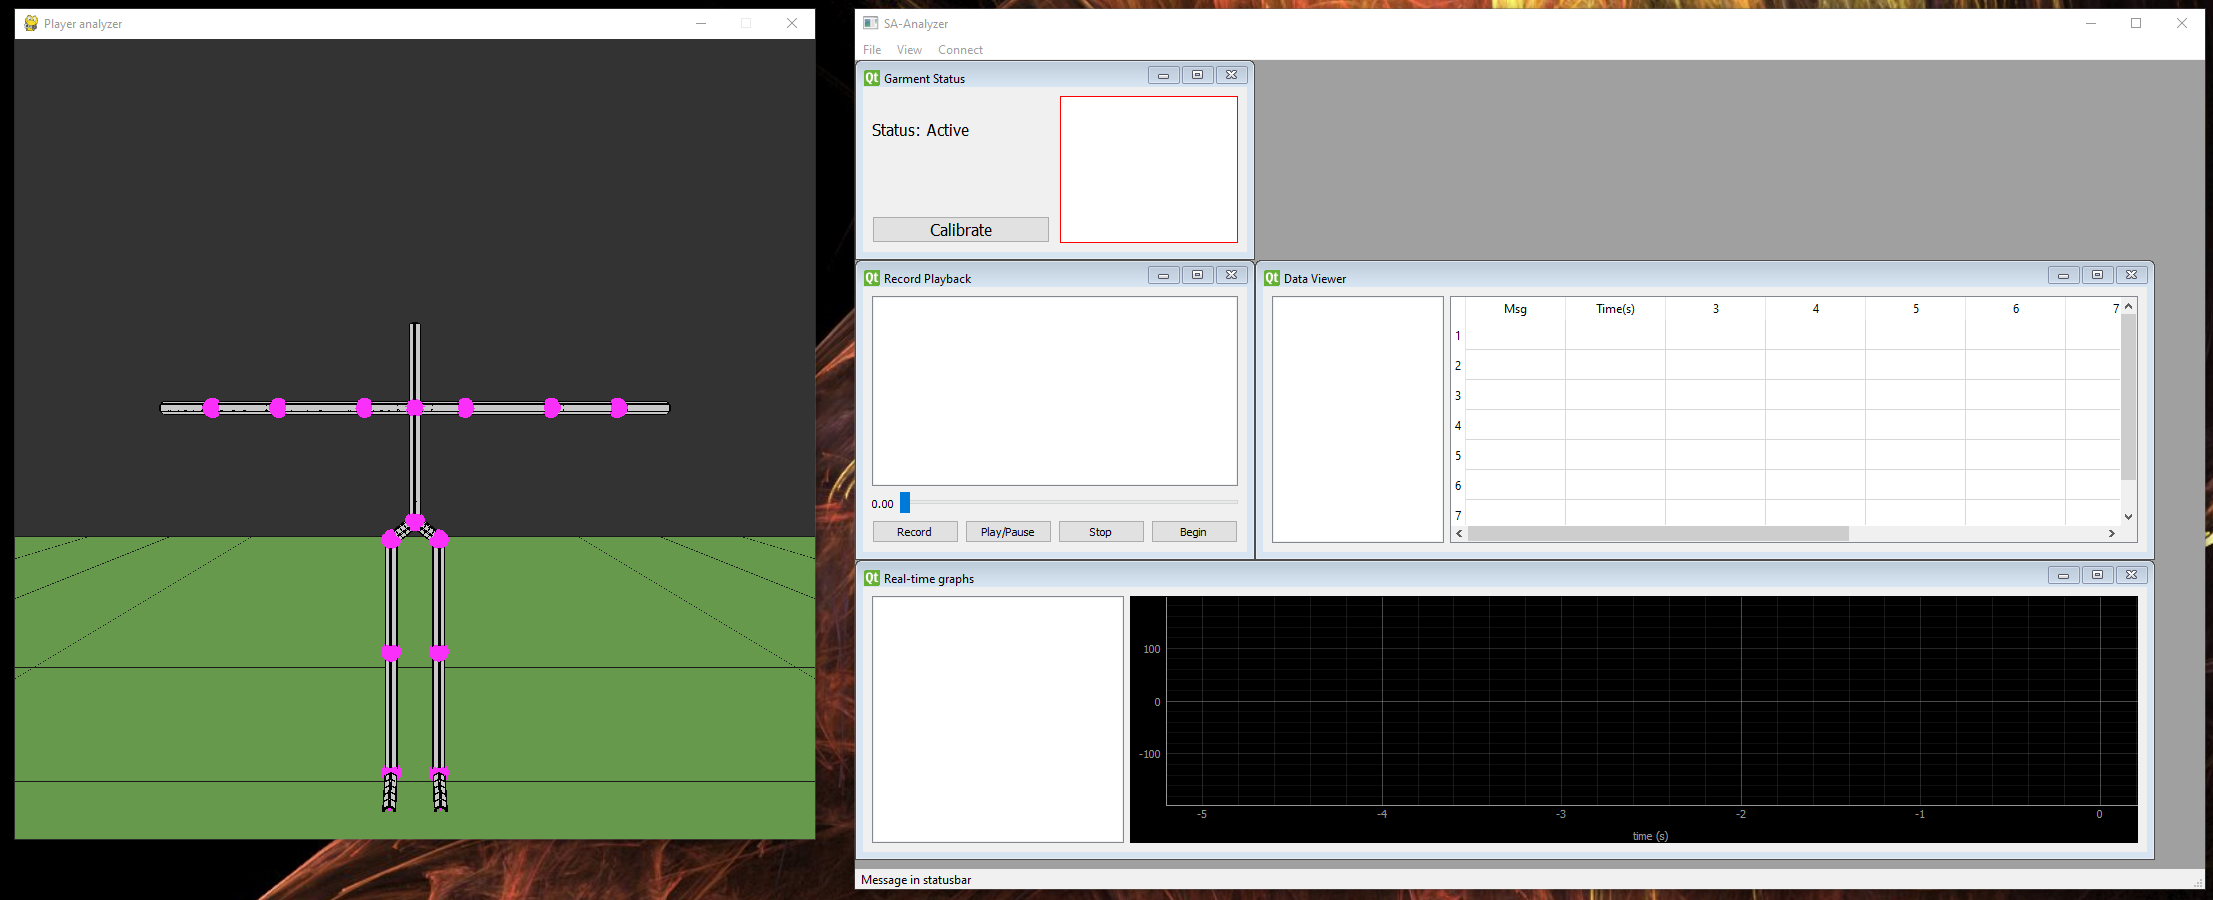Restore the Real-time graphs subwindow
This screenshot has height=900, width=2213.
2097,575
